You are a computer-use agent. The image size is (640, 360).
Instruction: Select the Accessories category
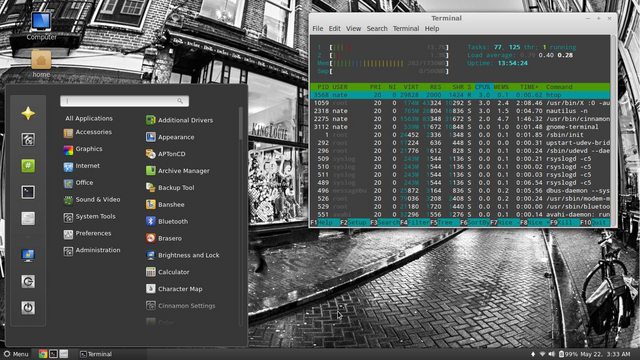coord(88,132)
